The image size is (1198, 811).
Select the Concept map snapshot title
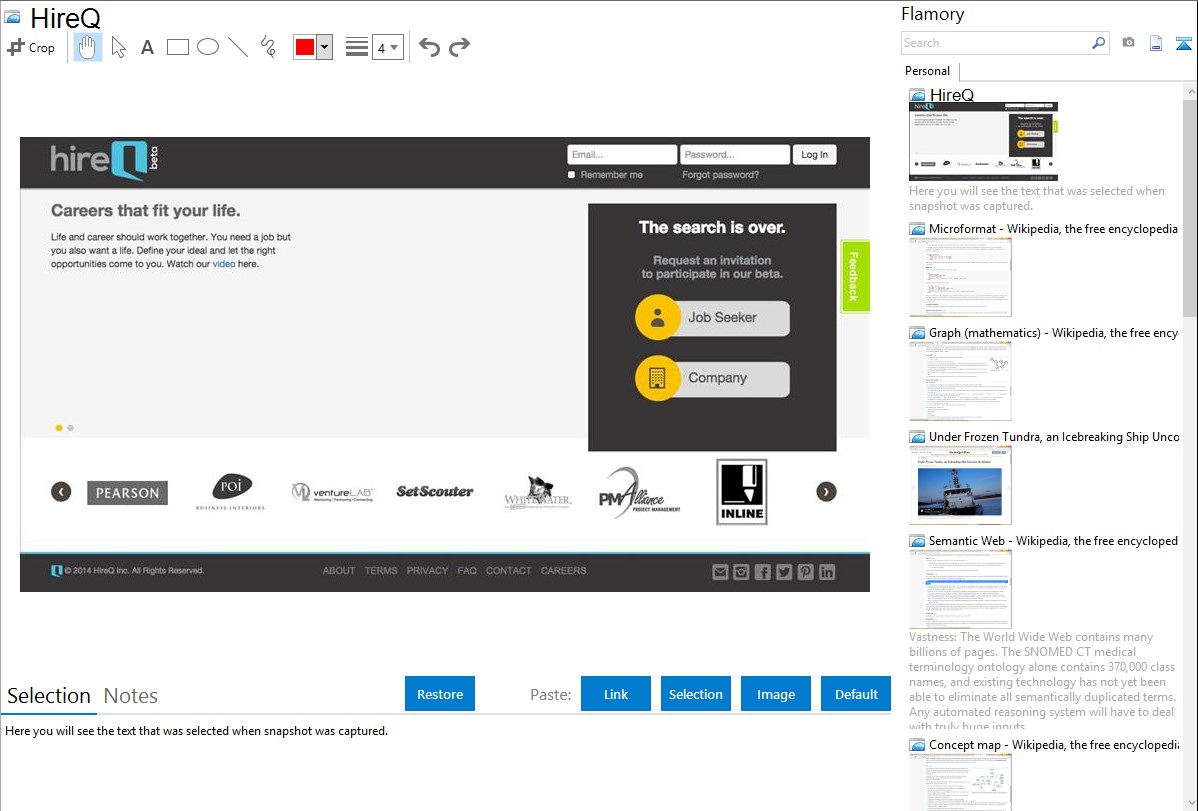pos(1054,745)
